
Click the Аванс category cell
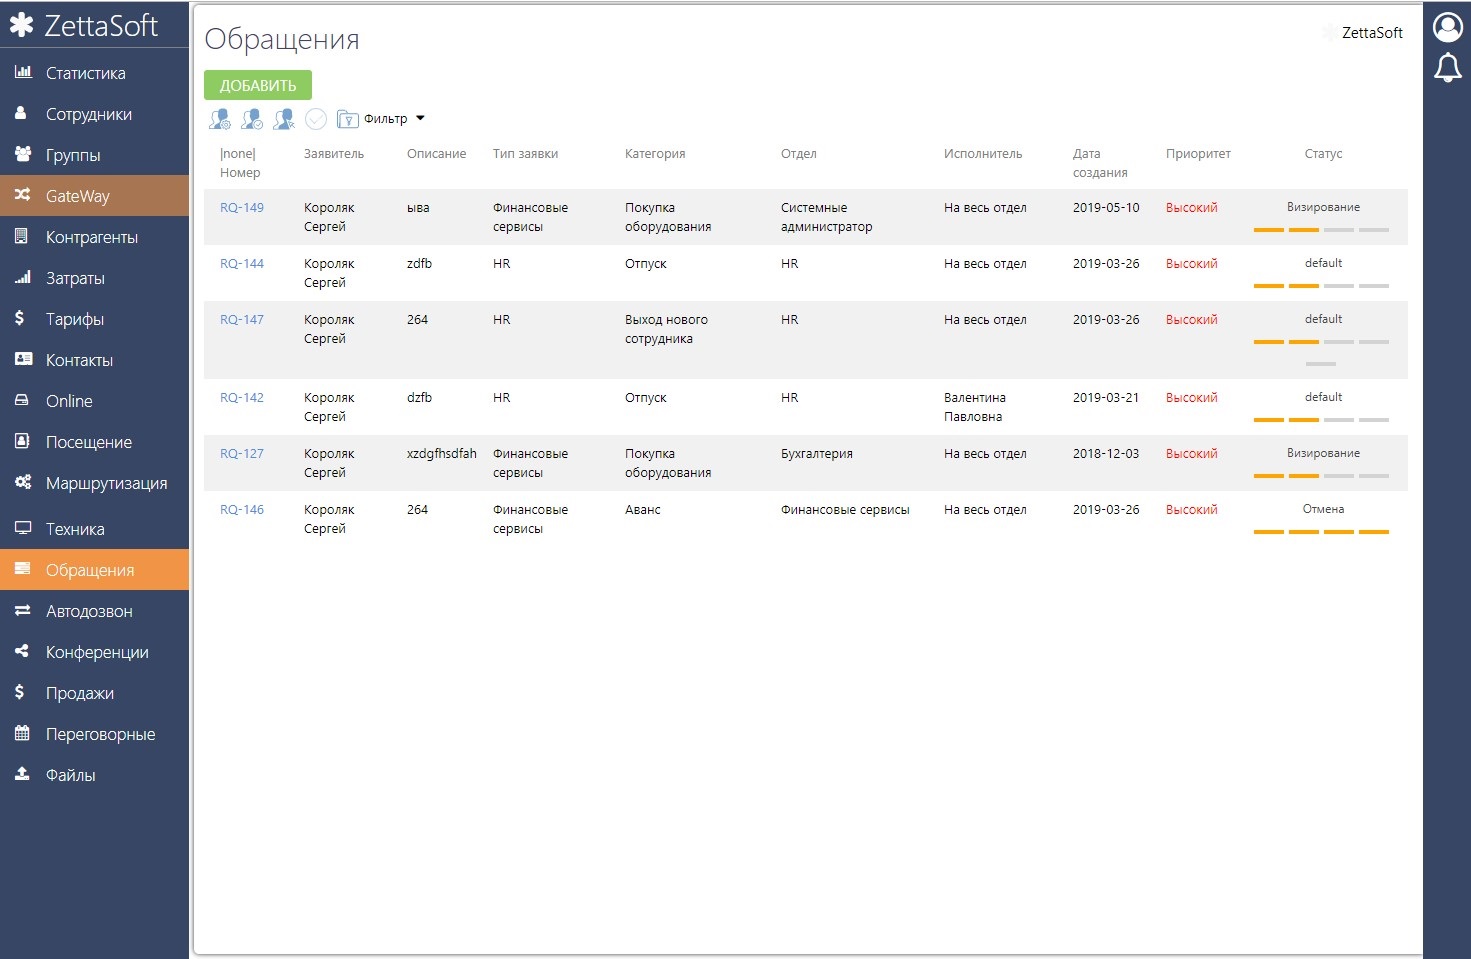[x=643, y=510]
